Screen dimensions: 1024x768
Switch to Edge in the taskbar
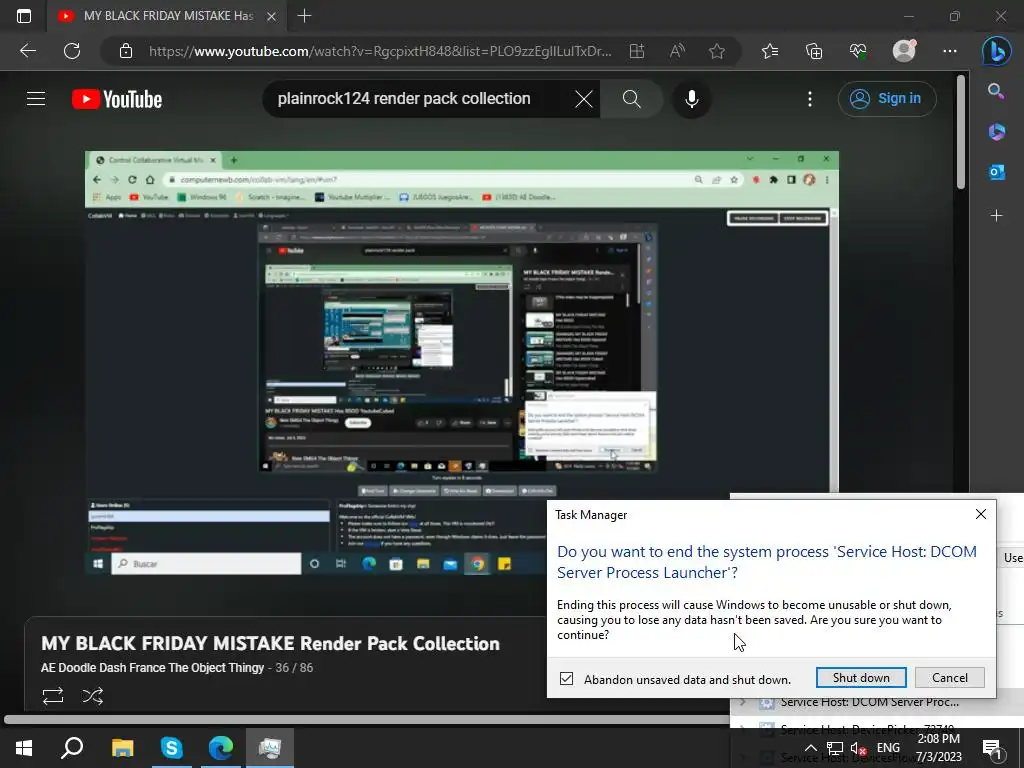click(221, 748)
